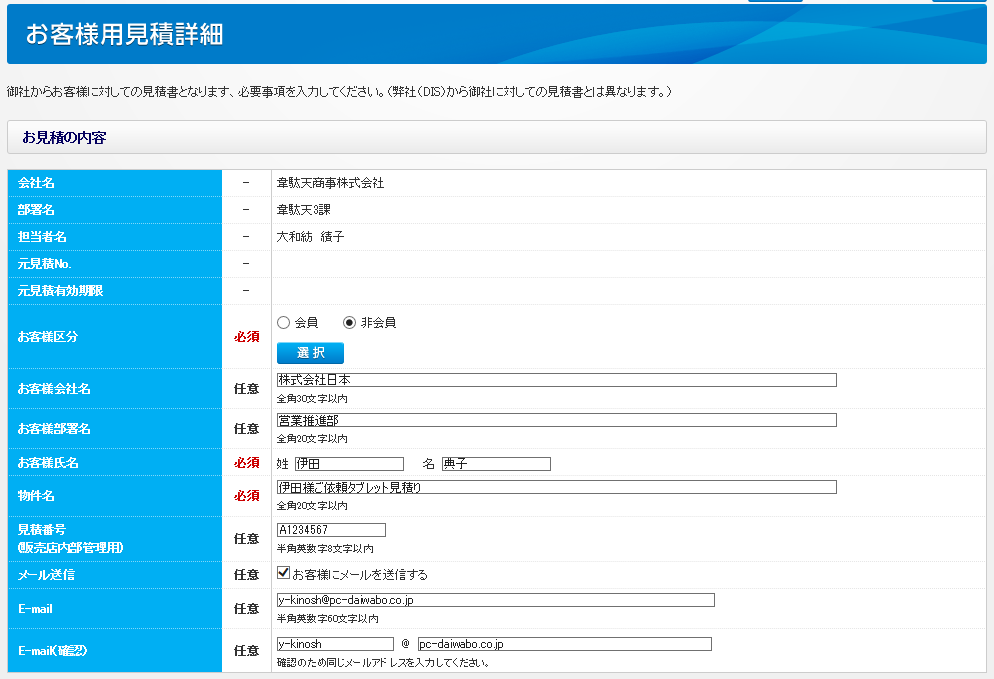994x679 pixels.
Task: Click the quote number field showing A1234567
Action: pos(330,529)
